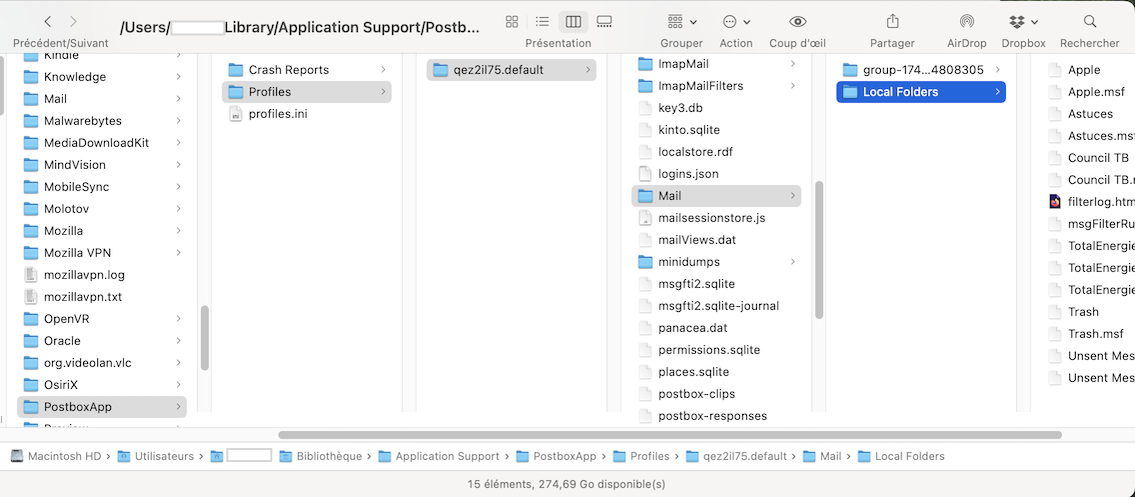The image size is (1135, 497).
Task: Select the kinto.sqlite file
Action: (x=716, y=130)
